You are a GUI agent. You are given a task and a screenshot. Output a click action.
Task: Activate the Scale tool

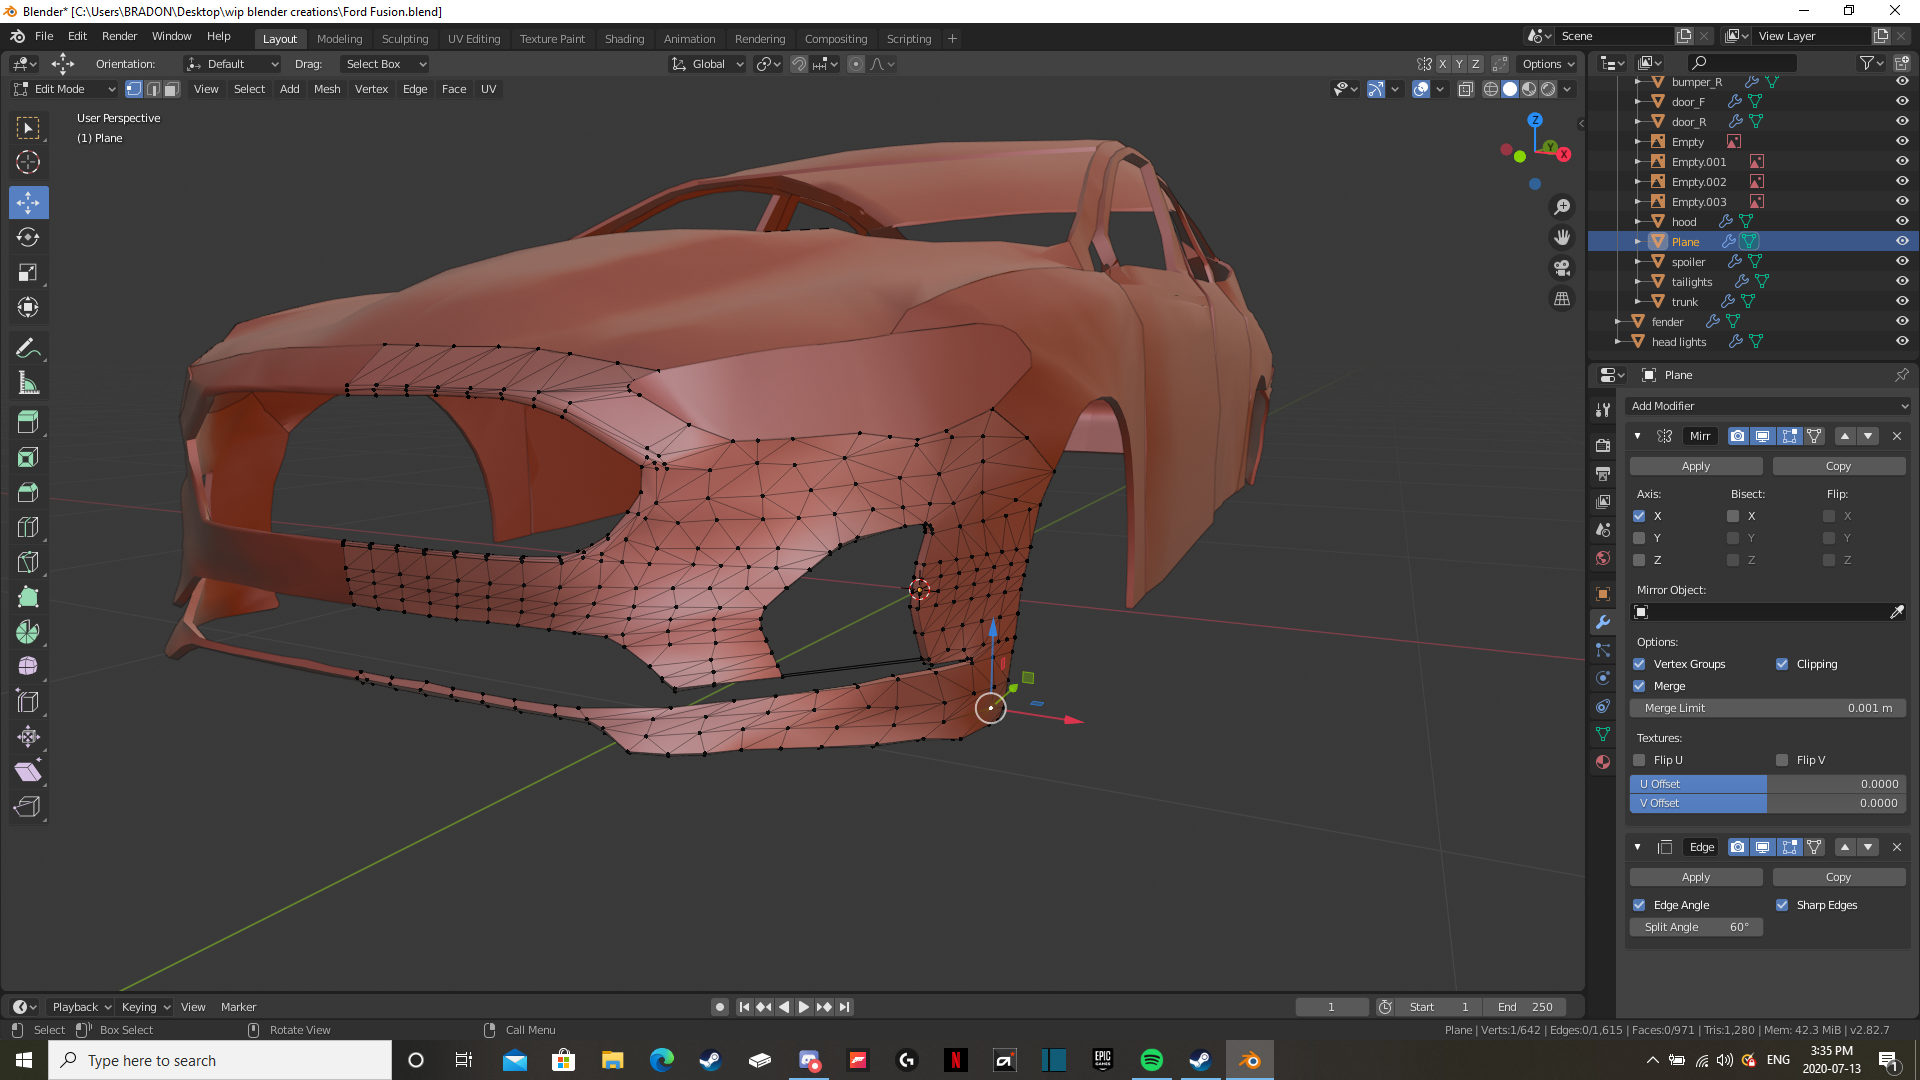coord(28,272)
